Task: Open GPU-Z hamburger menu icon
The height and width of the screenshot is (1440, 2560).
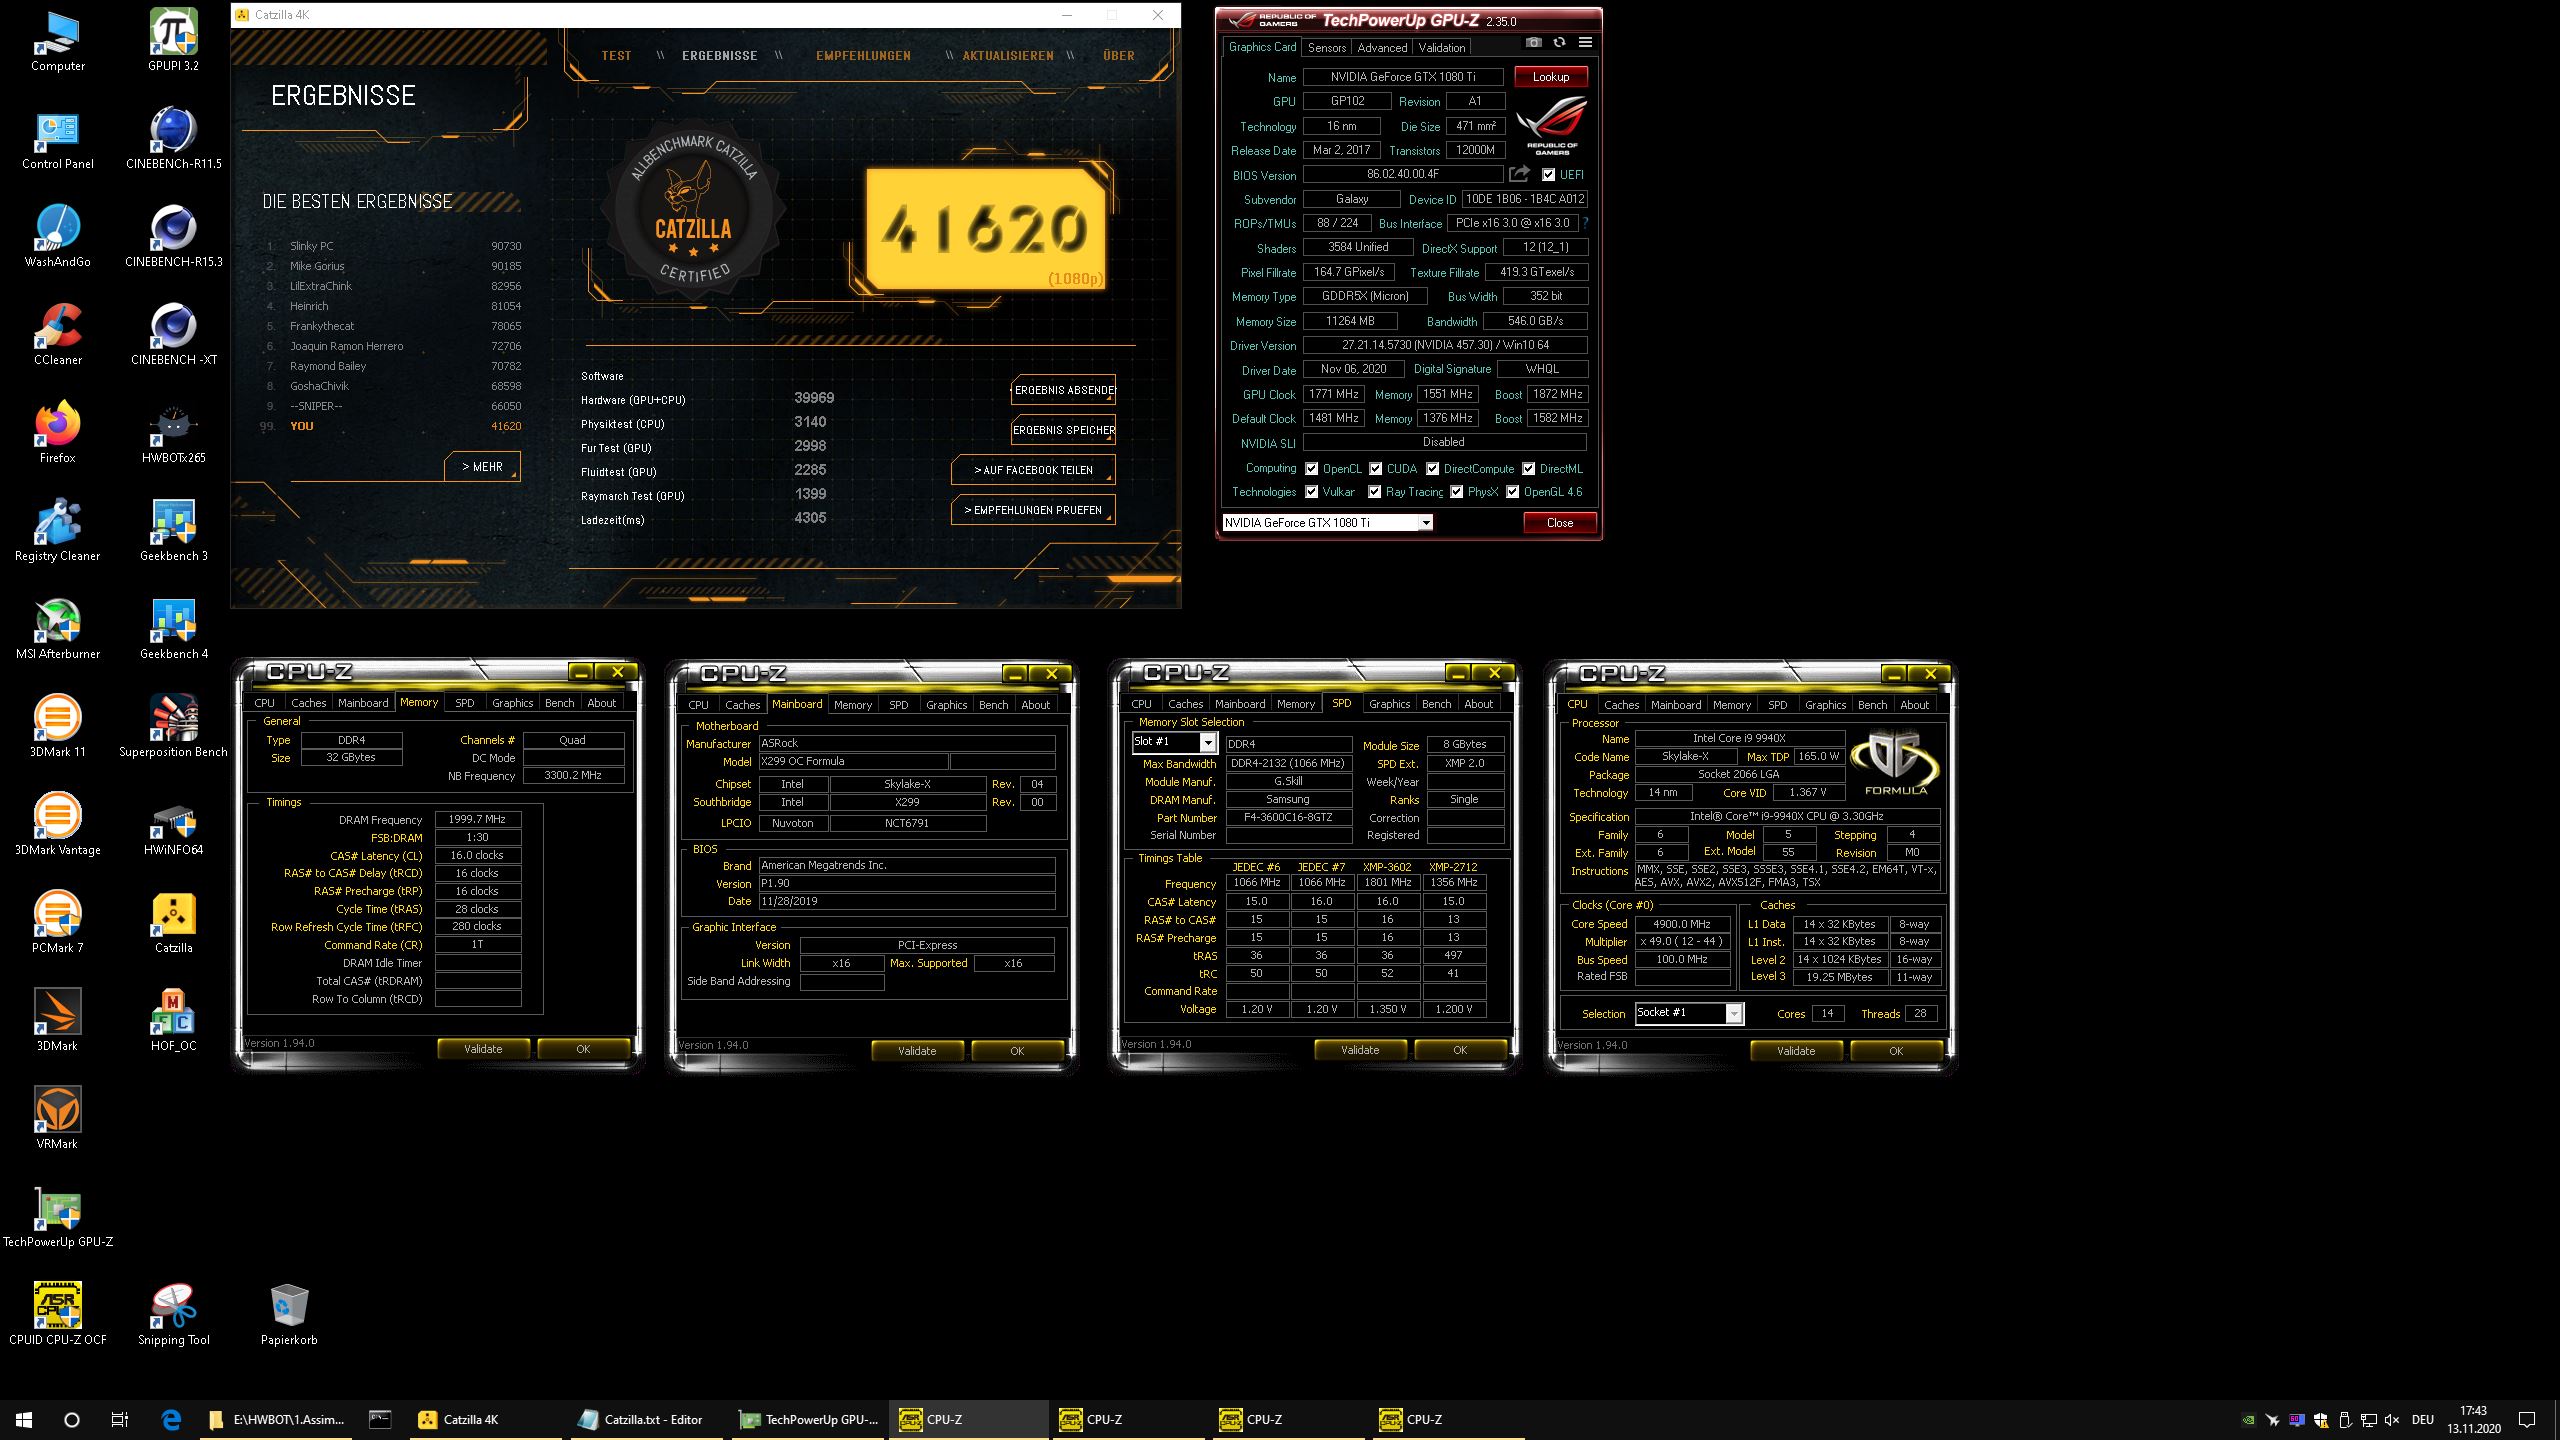Action: click(1585, 43)
